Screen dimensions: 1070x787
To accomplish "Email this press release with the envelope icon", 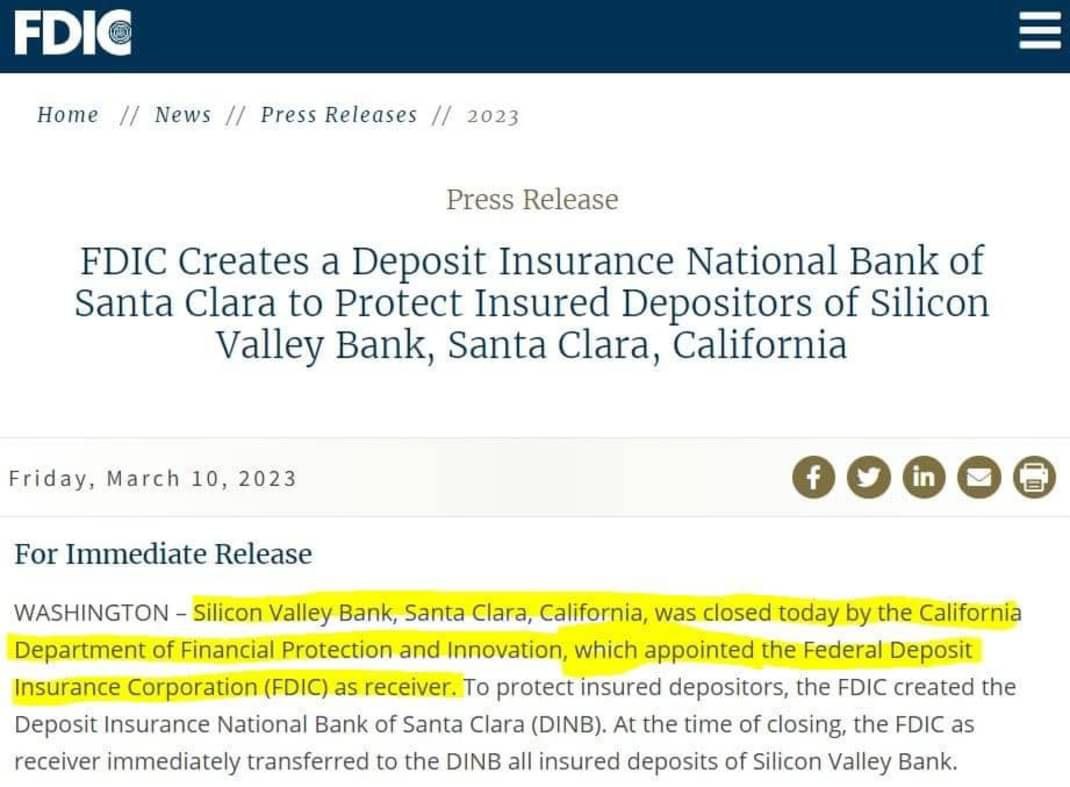I will click(x=978, y=478).
